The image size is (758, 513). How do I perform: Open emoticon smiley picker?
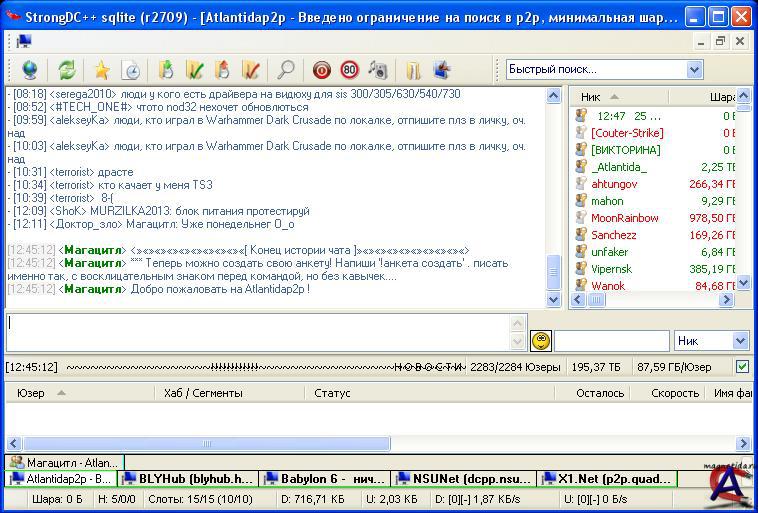[540, 341]
